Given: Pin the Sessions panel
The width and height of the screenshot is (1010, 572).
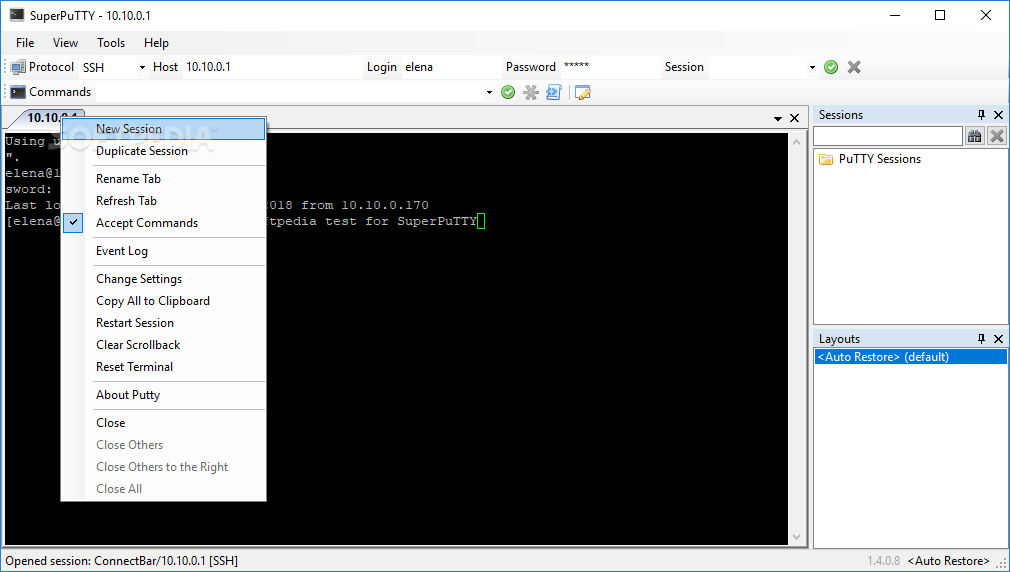Looking at the screenshot, I should (981, 115).
